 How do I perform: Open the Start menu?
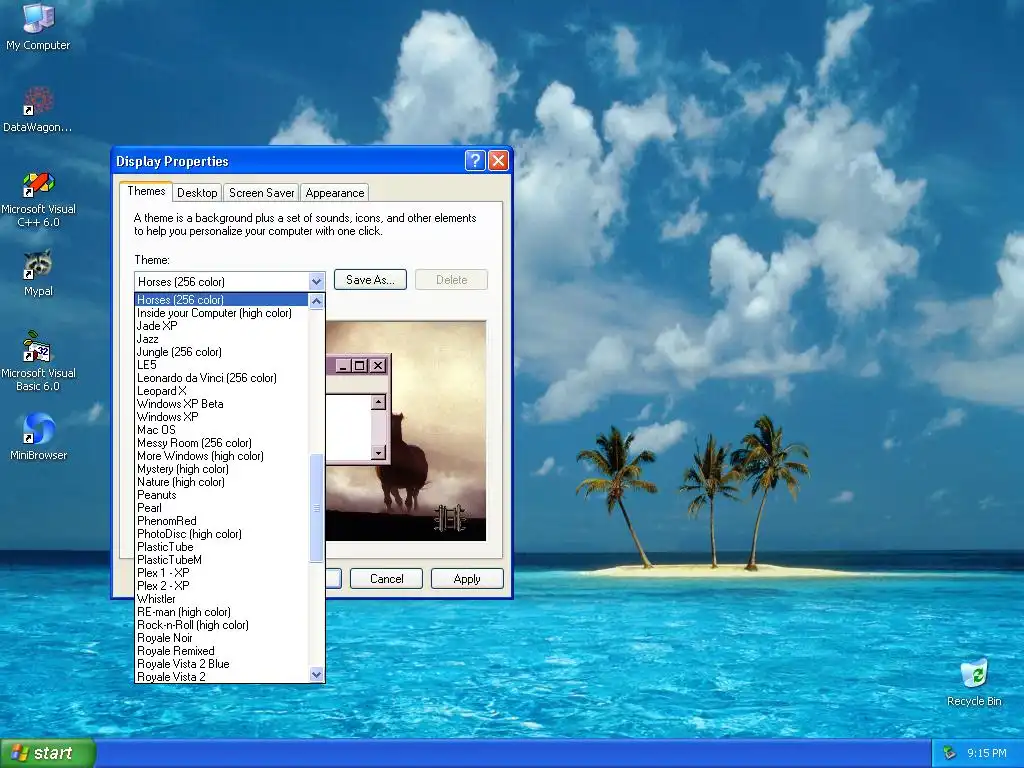coord(48,753)
